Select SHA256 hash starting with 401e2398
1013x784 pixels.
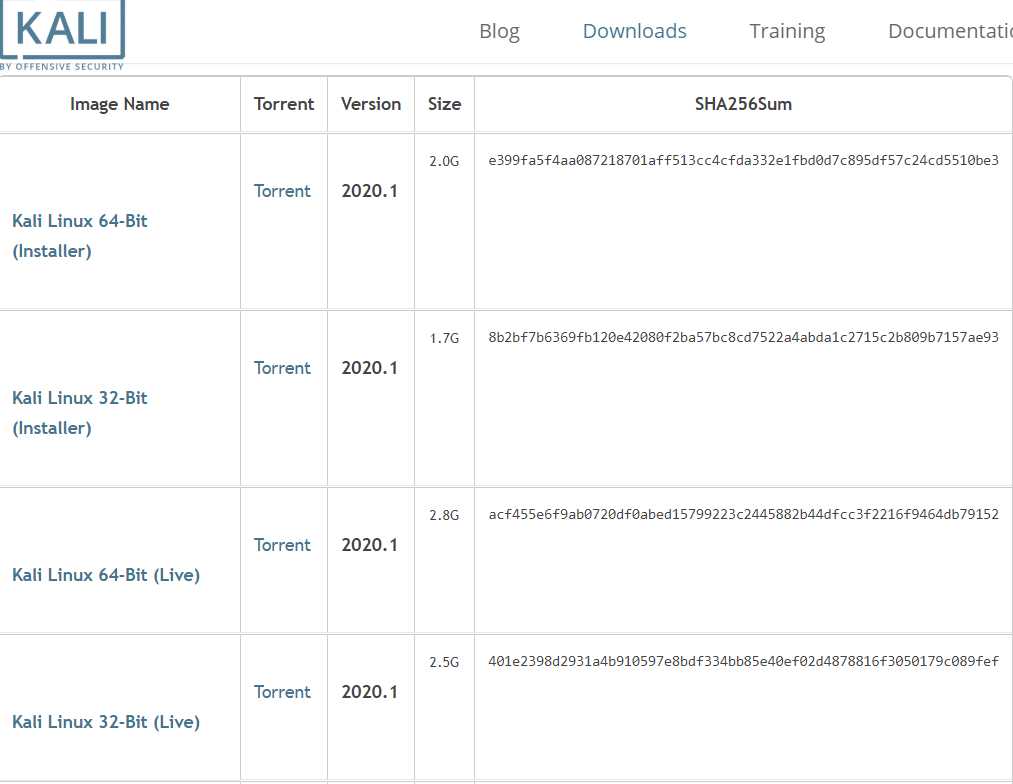click(744, 661)
